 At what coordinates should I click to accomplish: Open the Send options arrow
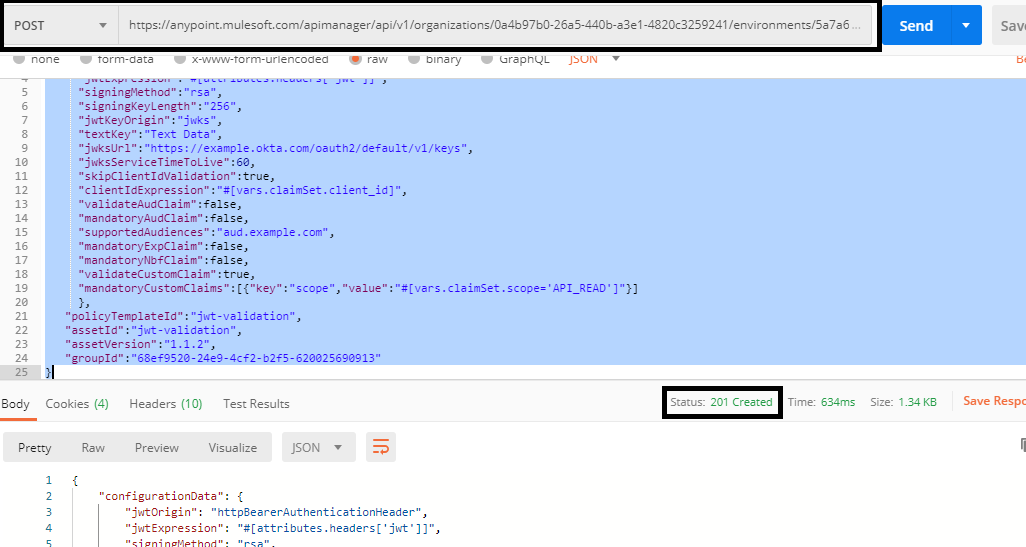tap(966, 26)
